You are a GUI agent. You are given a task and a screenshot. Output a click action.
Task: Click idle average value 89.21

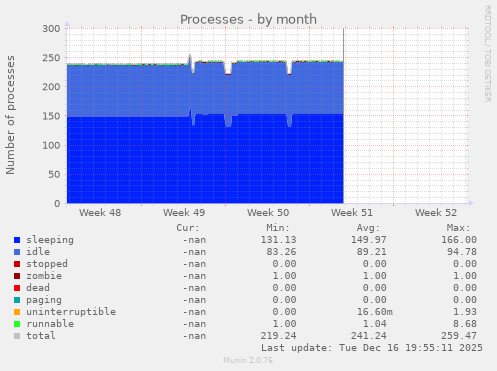(372, 252)
